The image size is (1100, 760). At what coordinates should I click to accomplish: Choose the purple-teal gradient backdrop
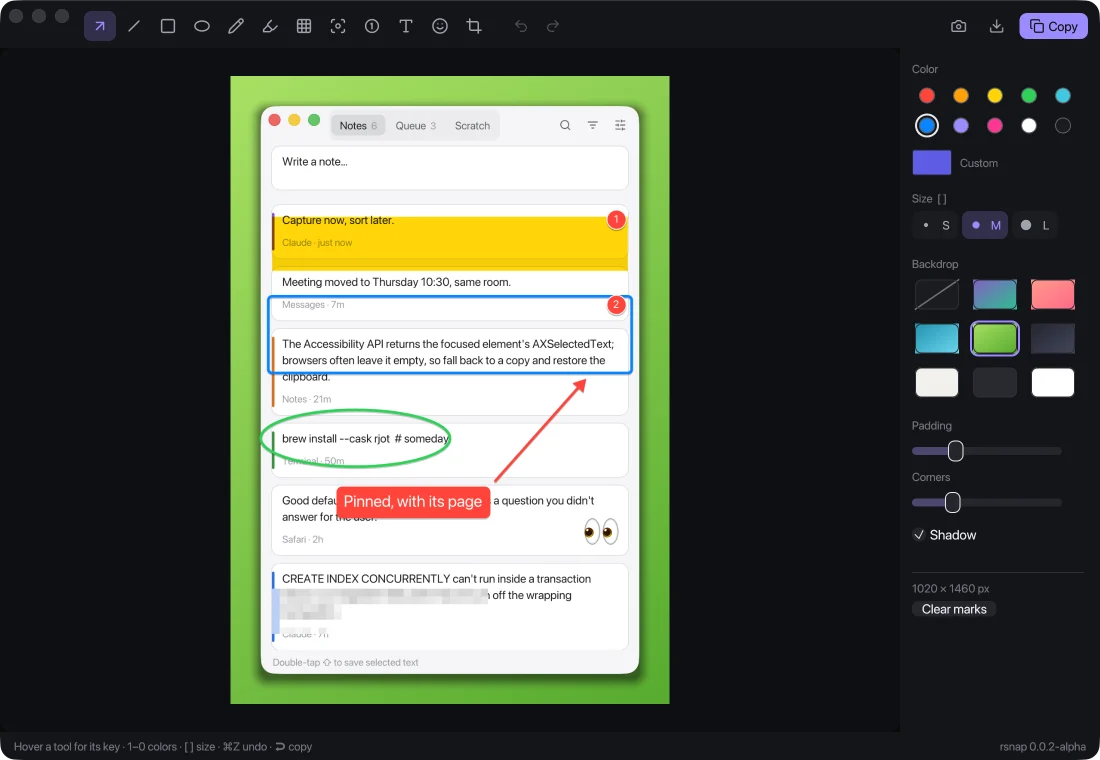pos(995,295)
